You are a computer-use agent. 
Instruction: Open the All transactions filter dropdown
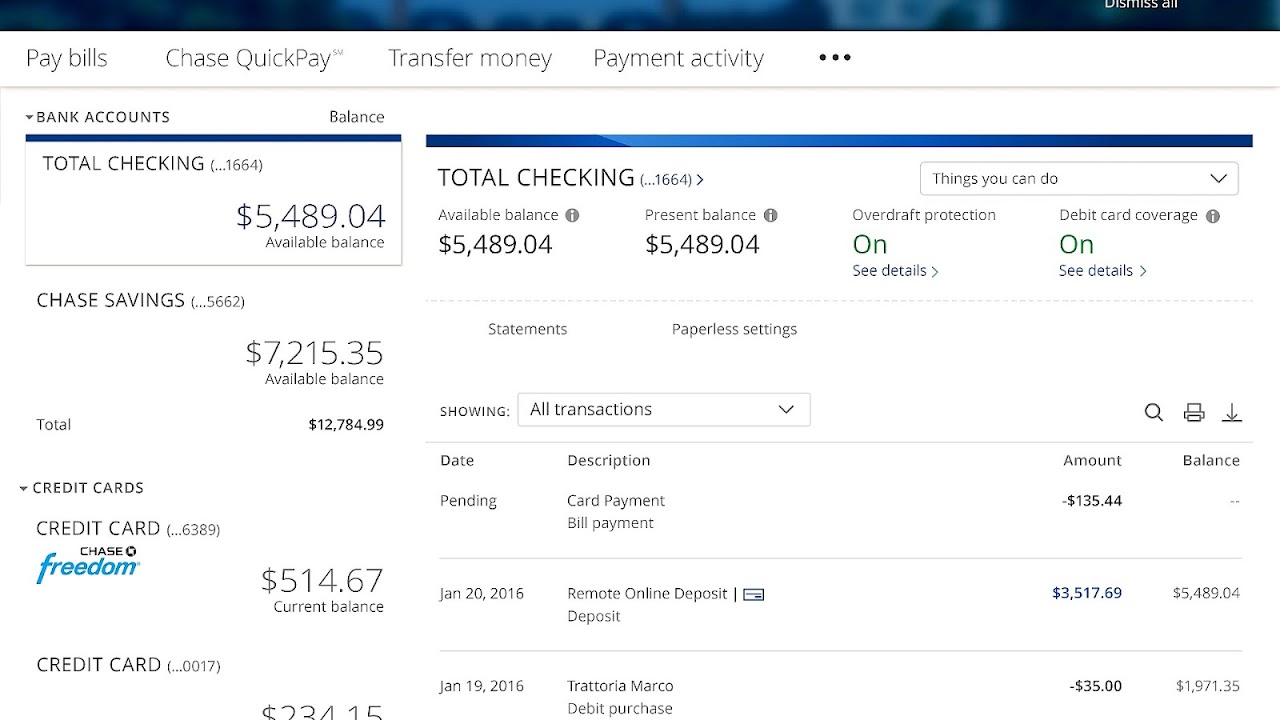[664, 410]
